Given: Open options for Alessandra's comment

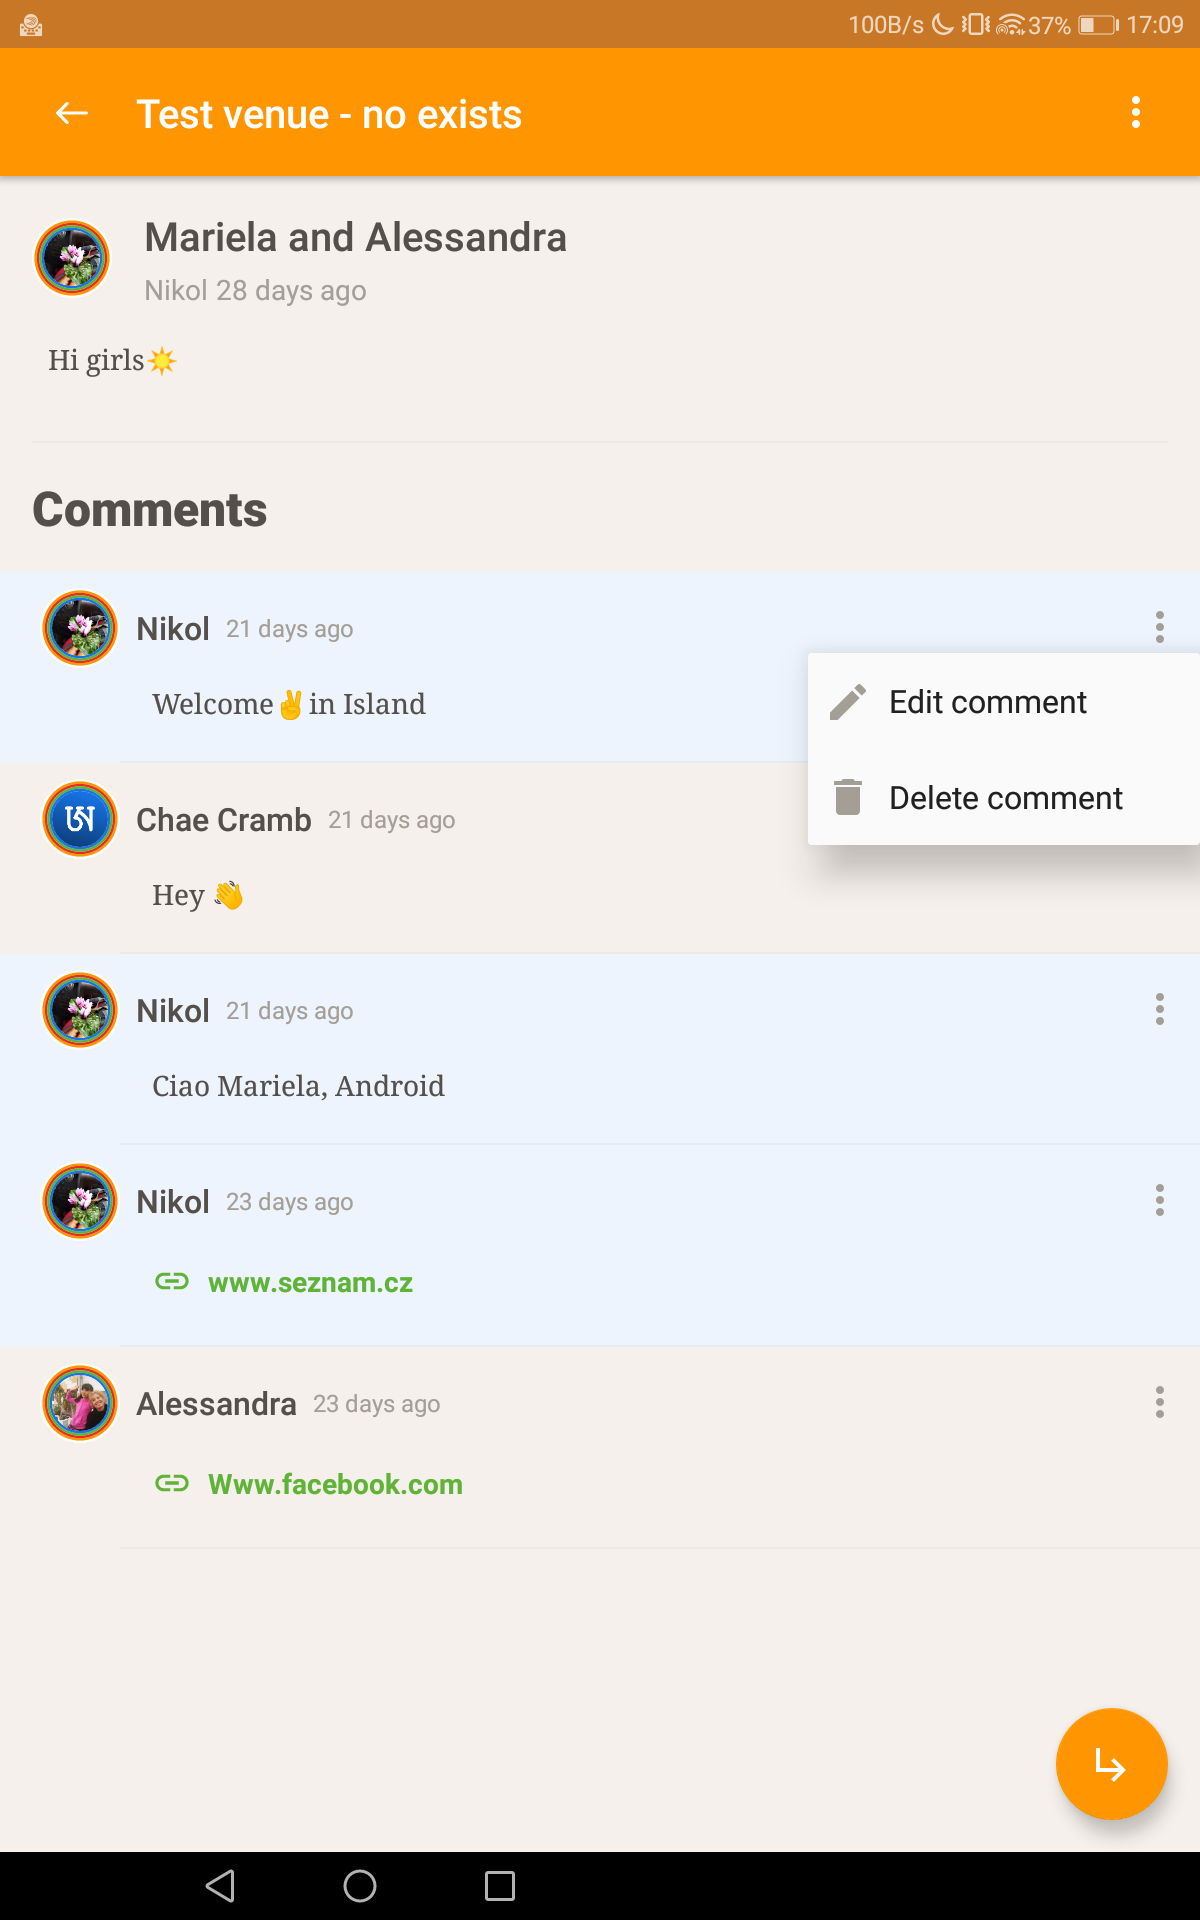Looking at the screenshot, I should [1159, 1402].
